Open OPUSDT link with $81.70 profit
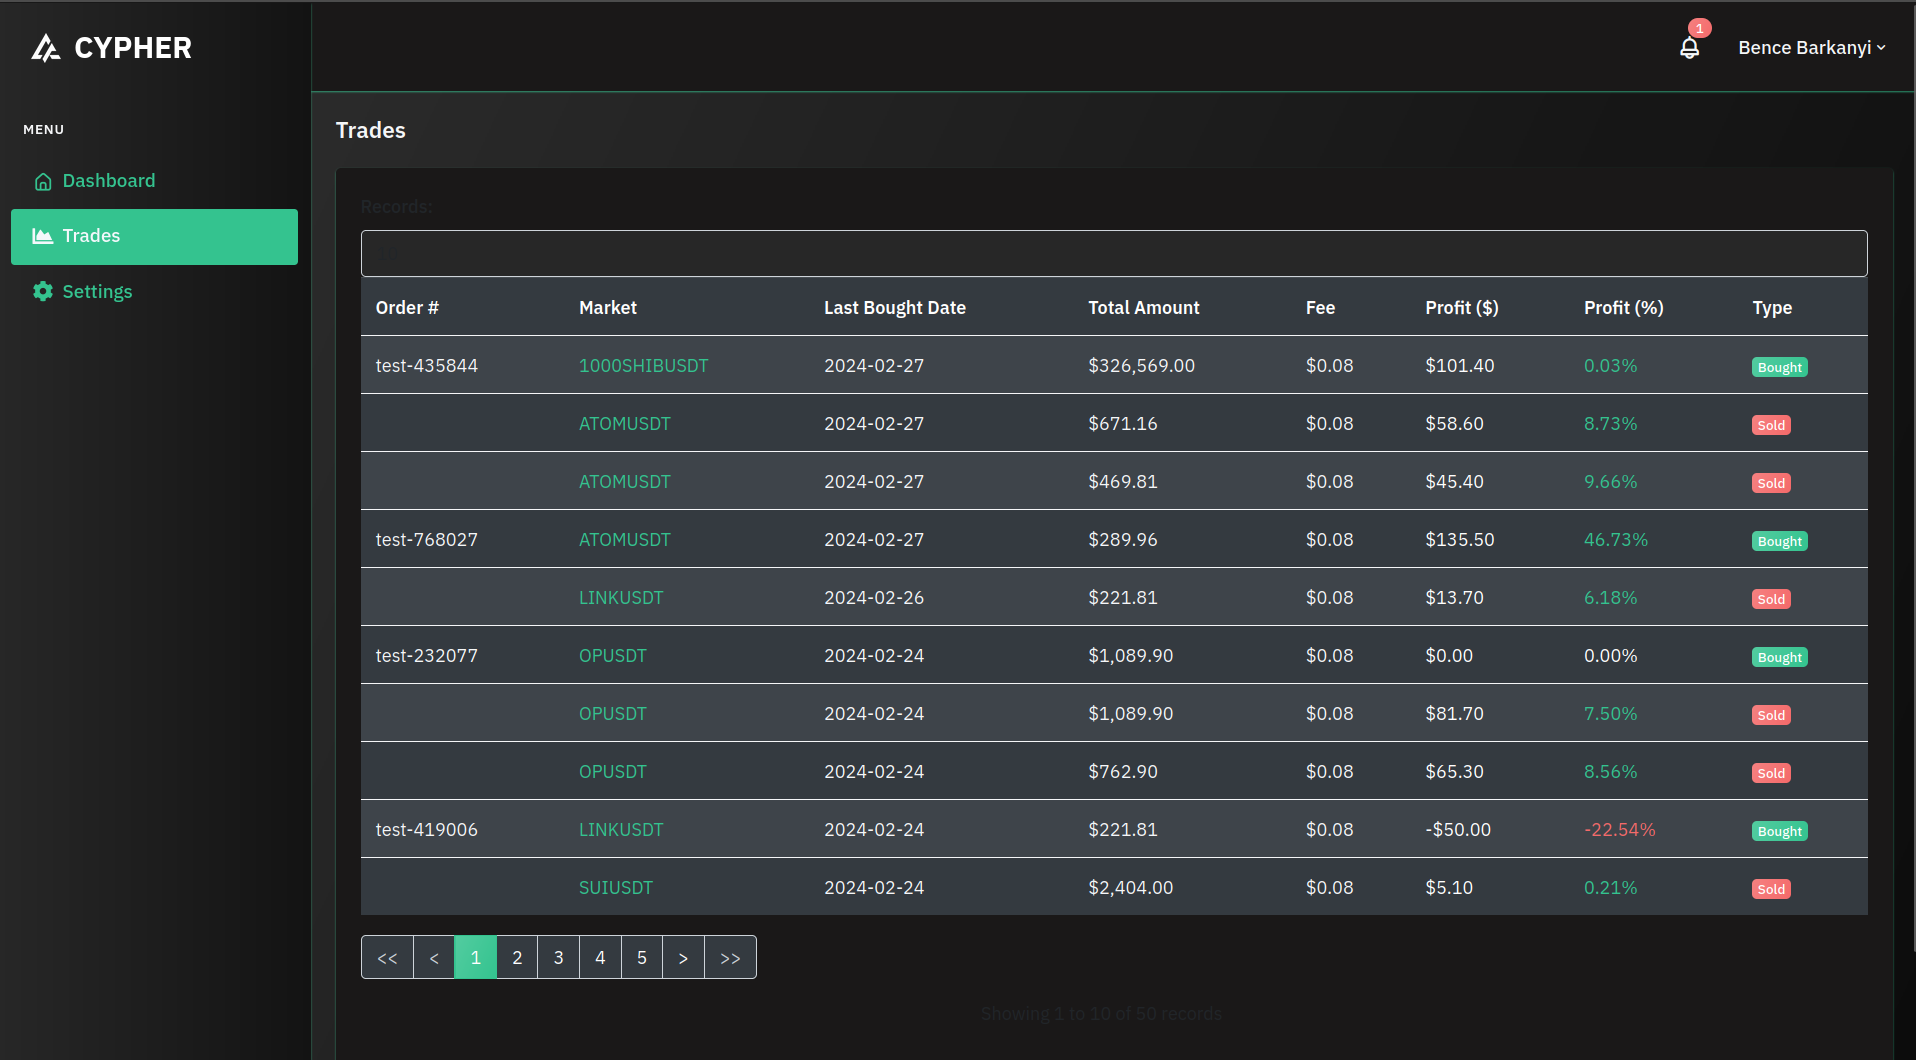The height and width of the screenshot is (1060, 1916). (x=612, y=714)
